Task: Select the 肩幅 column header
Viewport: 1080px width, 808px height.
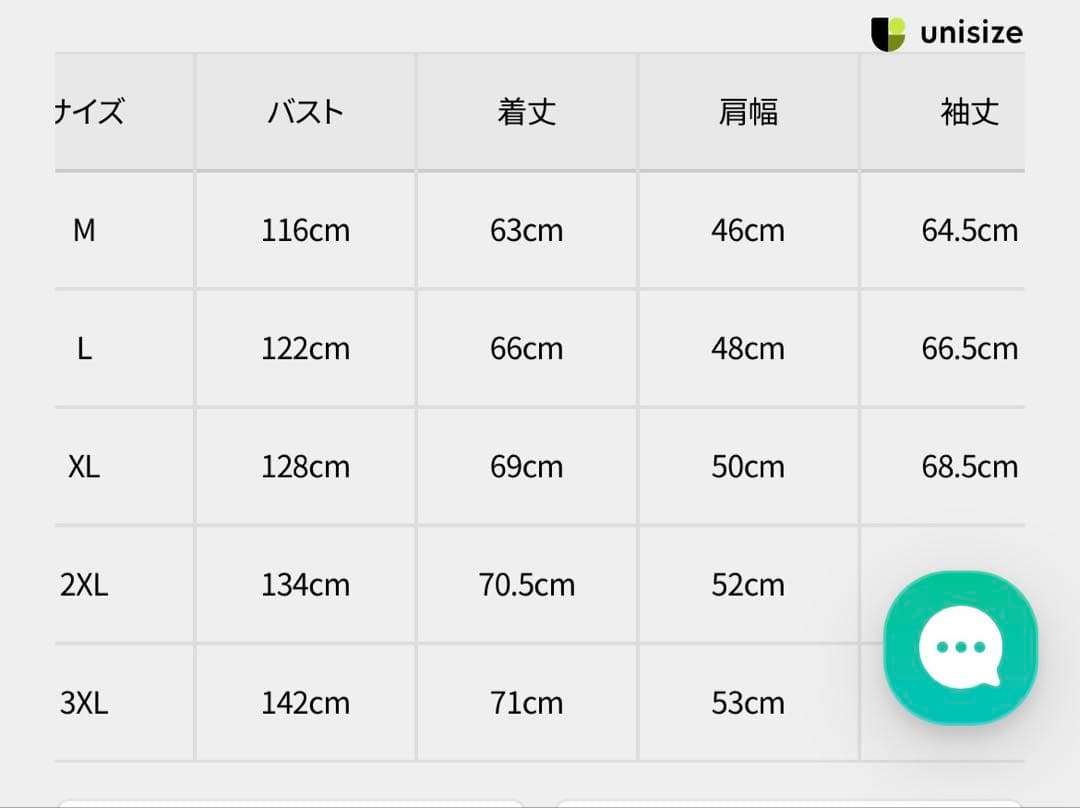Action: pos(748,112)
